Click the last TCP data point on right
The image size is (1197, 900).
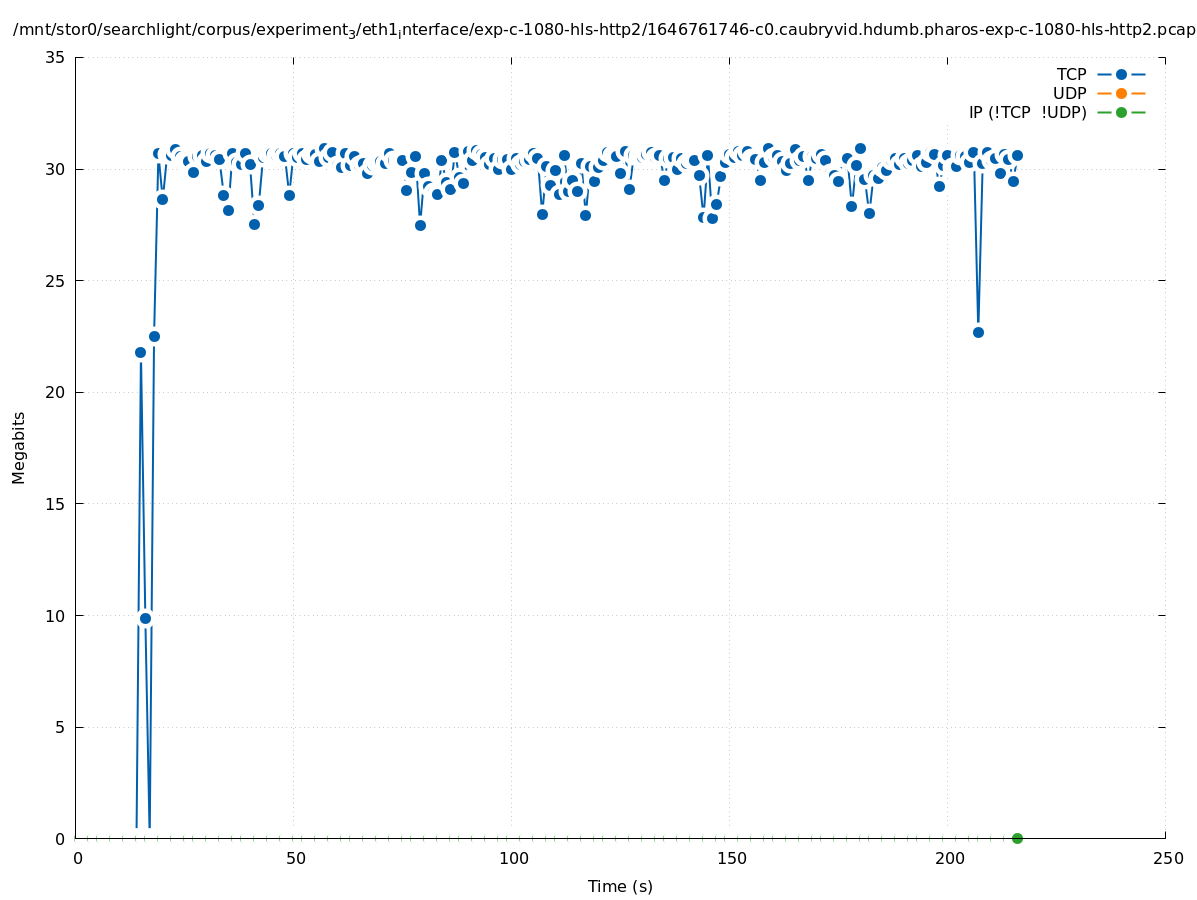click(x=1017, y=155)
